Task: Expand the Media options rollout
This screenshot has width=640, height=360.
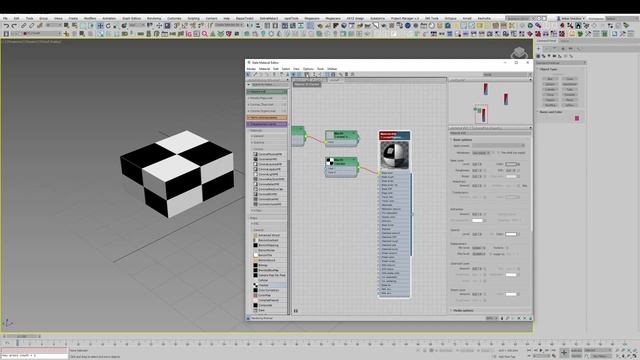Action: pyautogui.click(x=463, y=311)
